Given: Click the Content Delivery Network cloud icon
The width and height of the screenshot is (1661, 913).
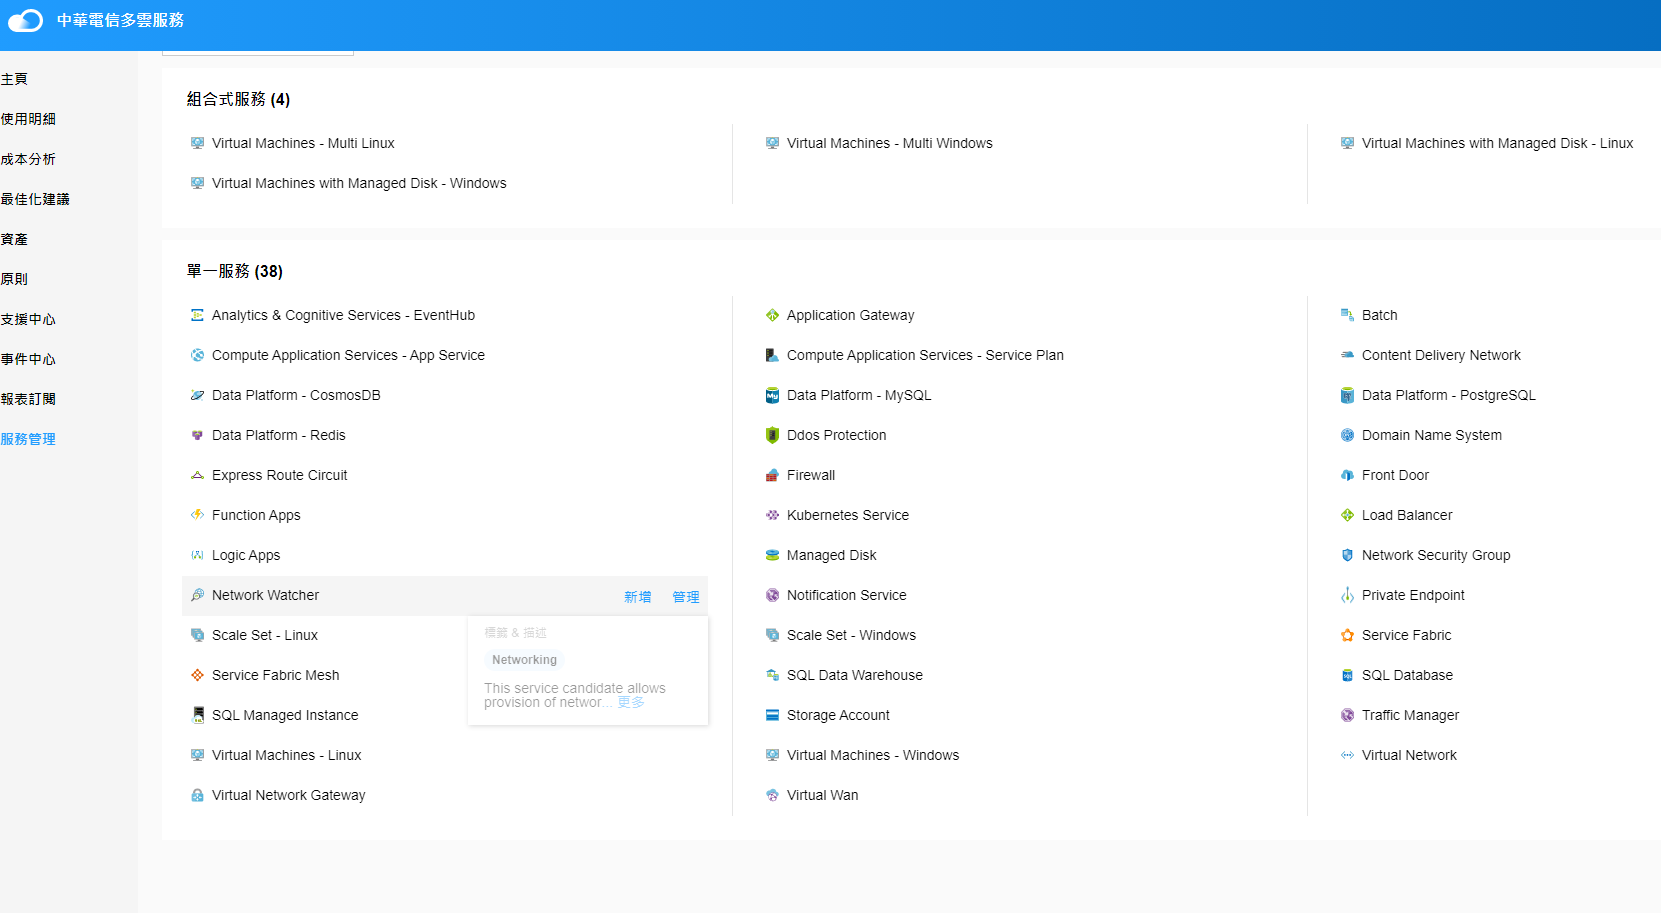Looking at the screenshot, I should [x=1347, y=355].
